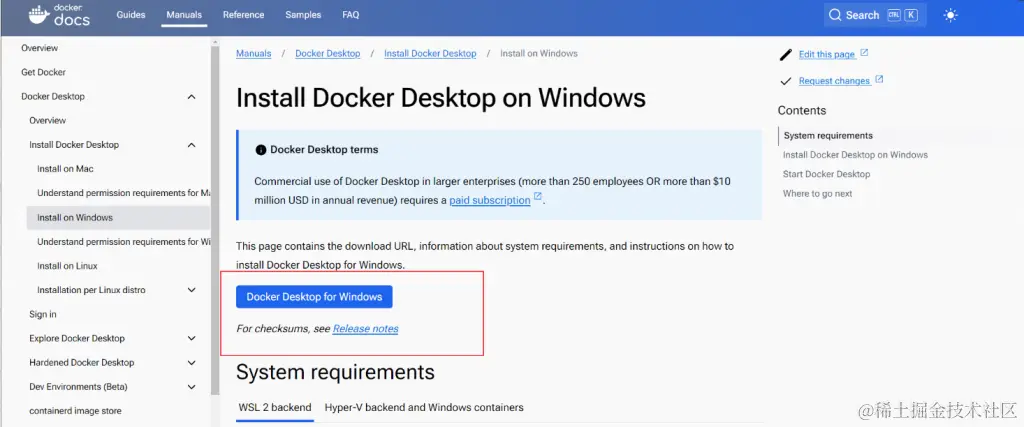Click external-link icon after Request changes

(879, 79)
